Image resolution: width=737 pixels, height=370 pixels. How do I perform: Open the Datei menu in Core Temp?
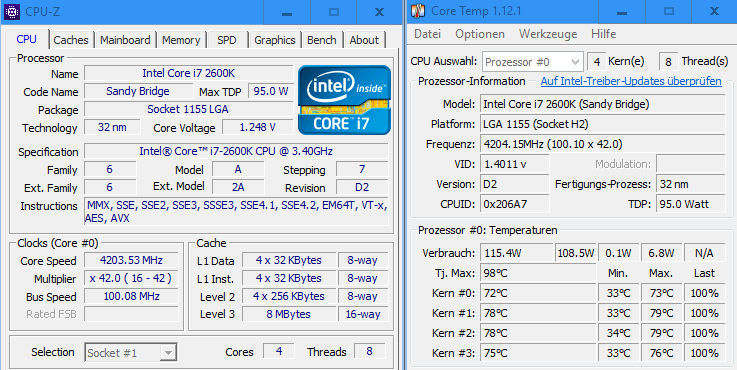tap(428, 34)
